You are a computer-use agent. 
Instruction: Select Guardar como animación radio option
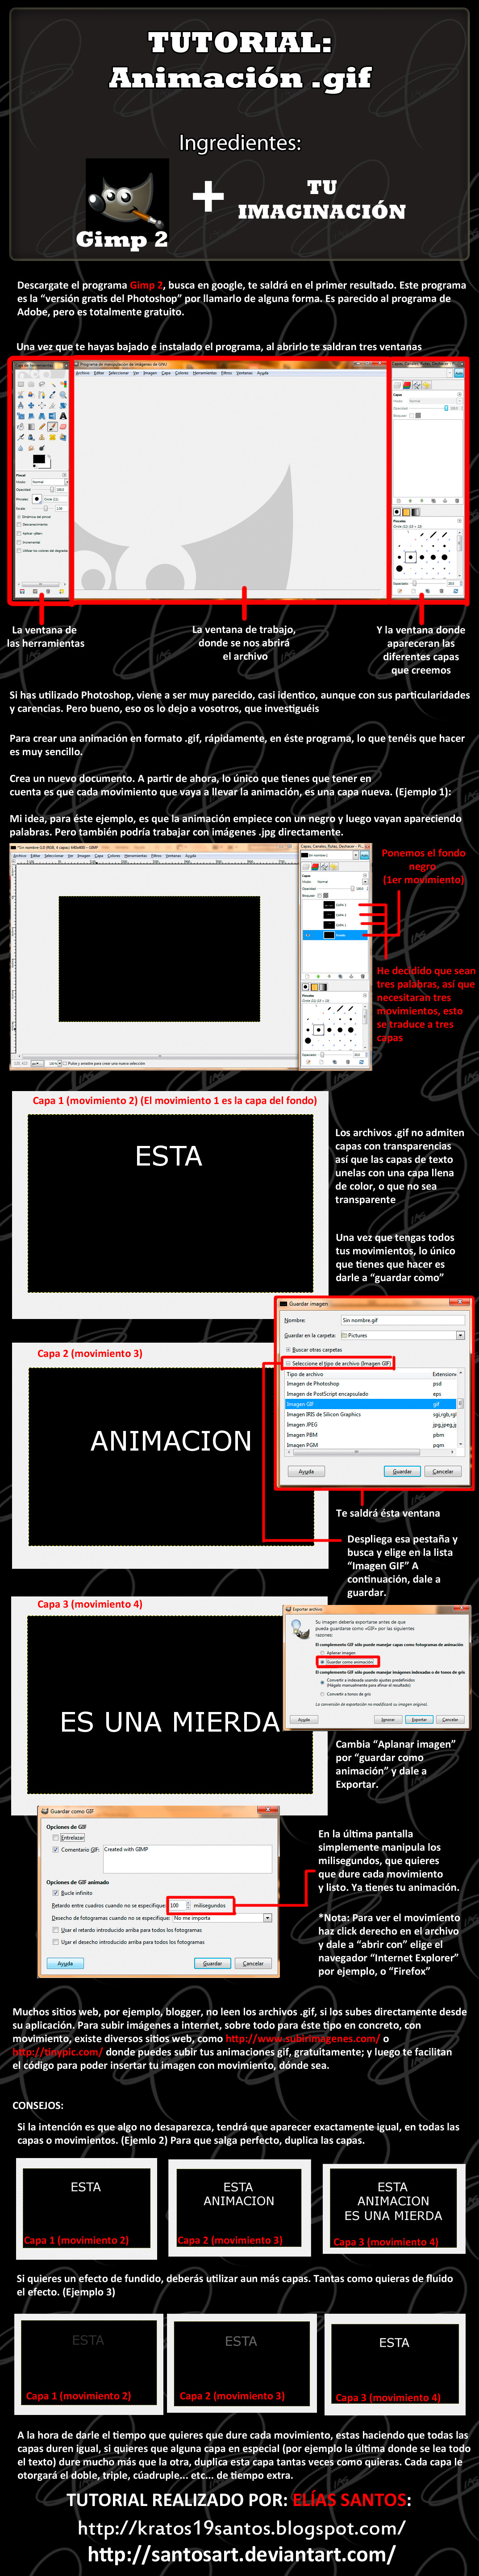347,1662
